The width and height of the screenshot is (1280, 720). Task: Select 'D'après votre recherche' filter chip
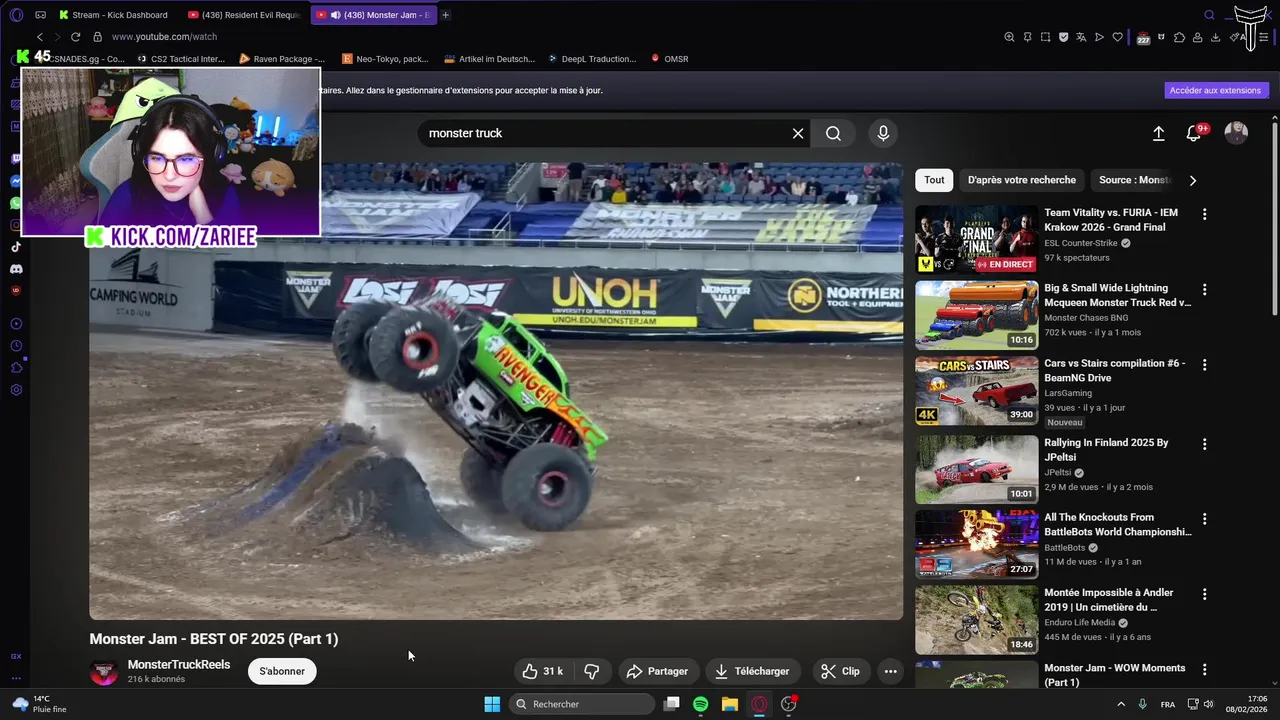point(1021,180)
